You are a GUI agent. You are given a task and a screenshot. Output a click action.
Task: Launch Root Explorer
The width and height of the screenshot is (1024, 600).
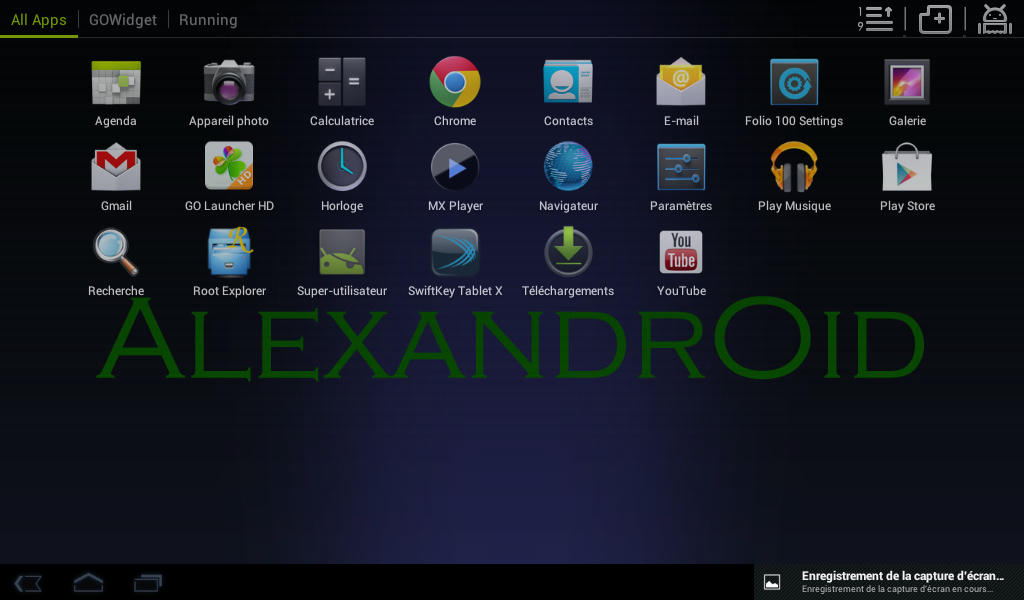pos(229,261)
